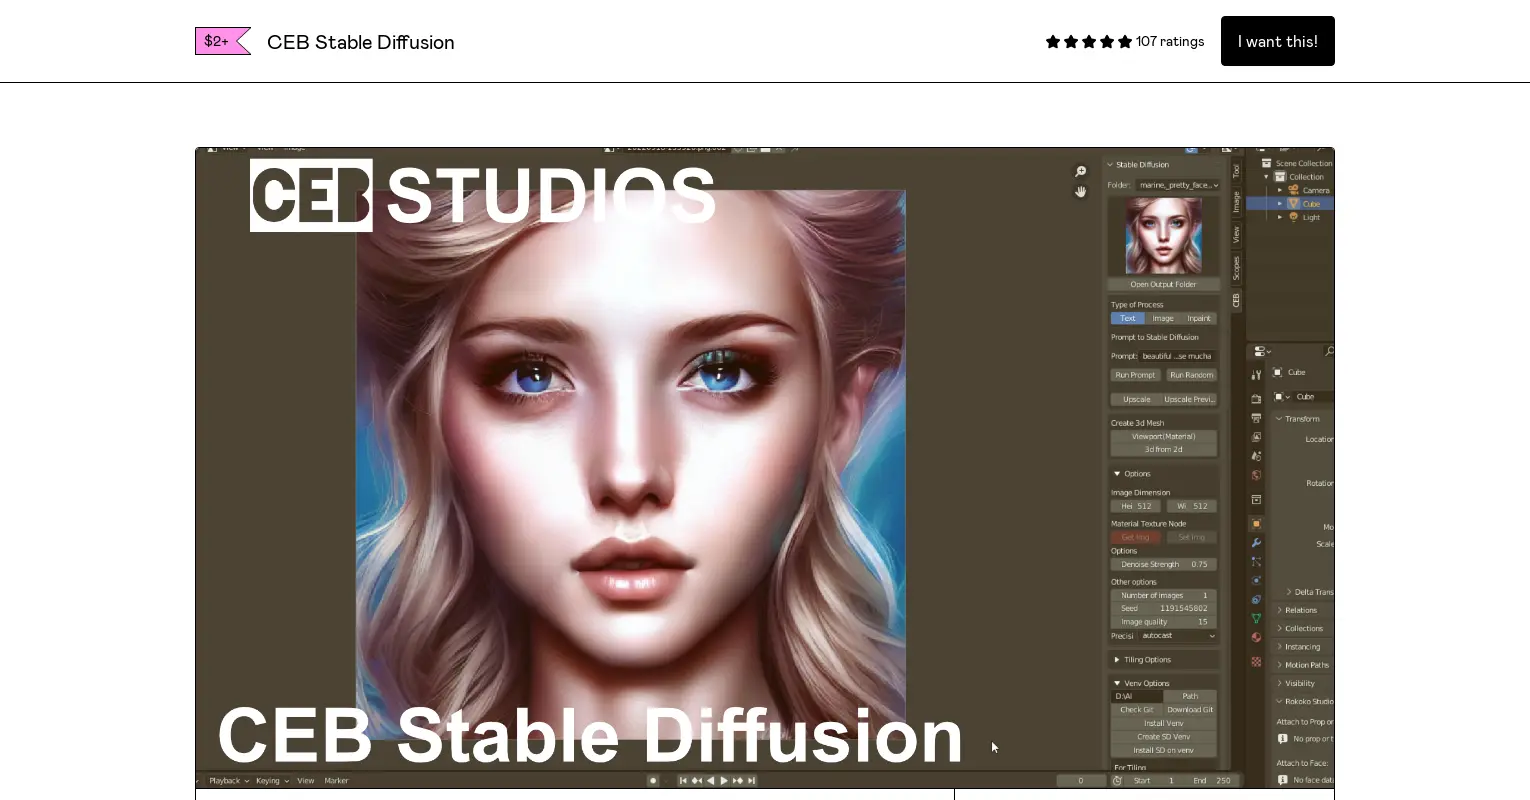Click the 'I want this!' purchase button
This screenshot has height=800, width=1530.
(1277, 41)
